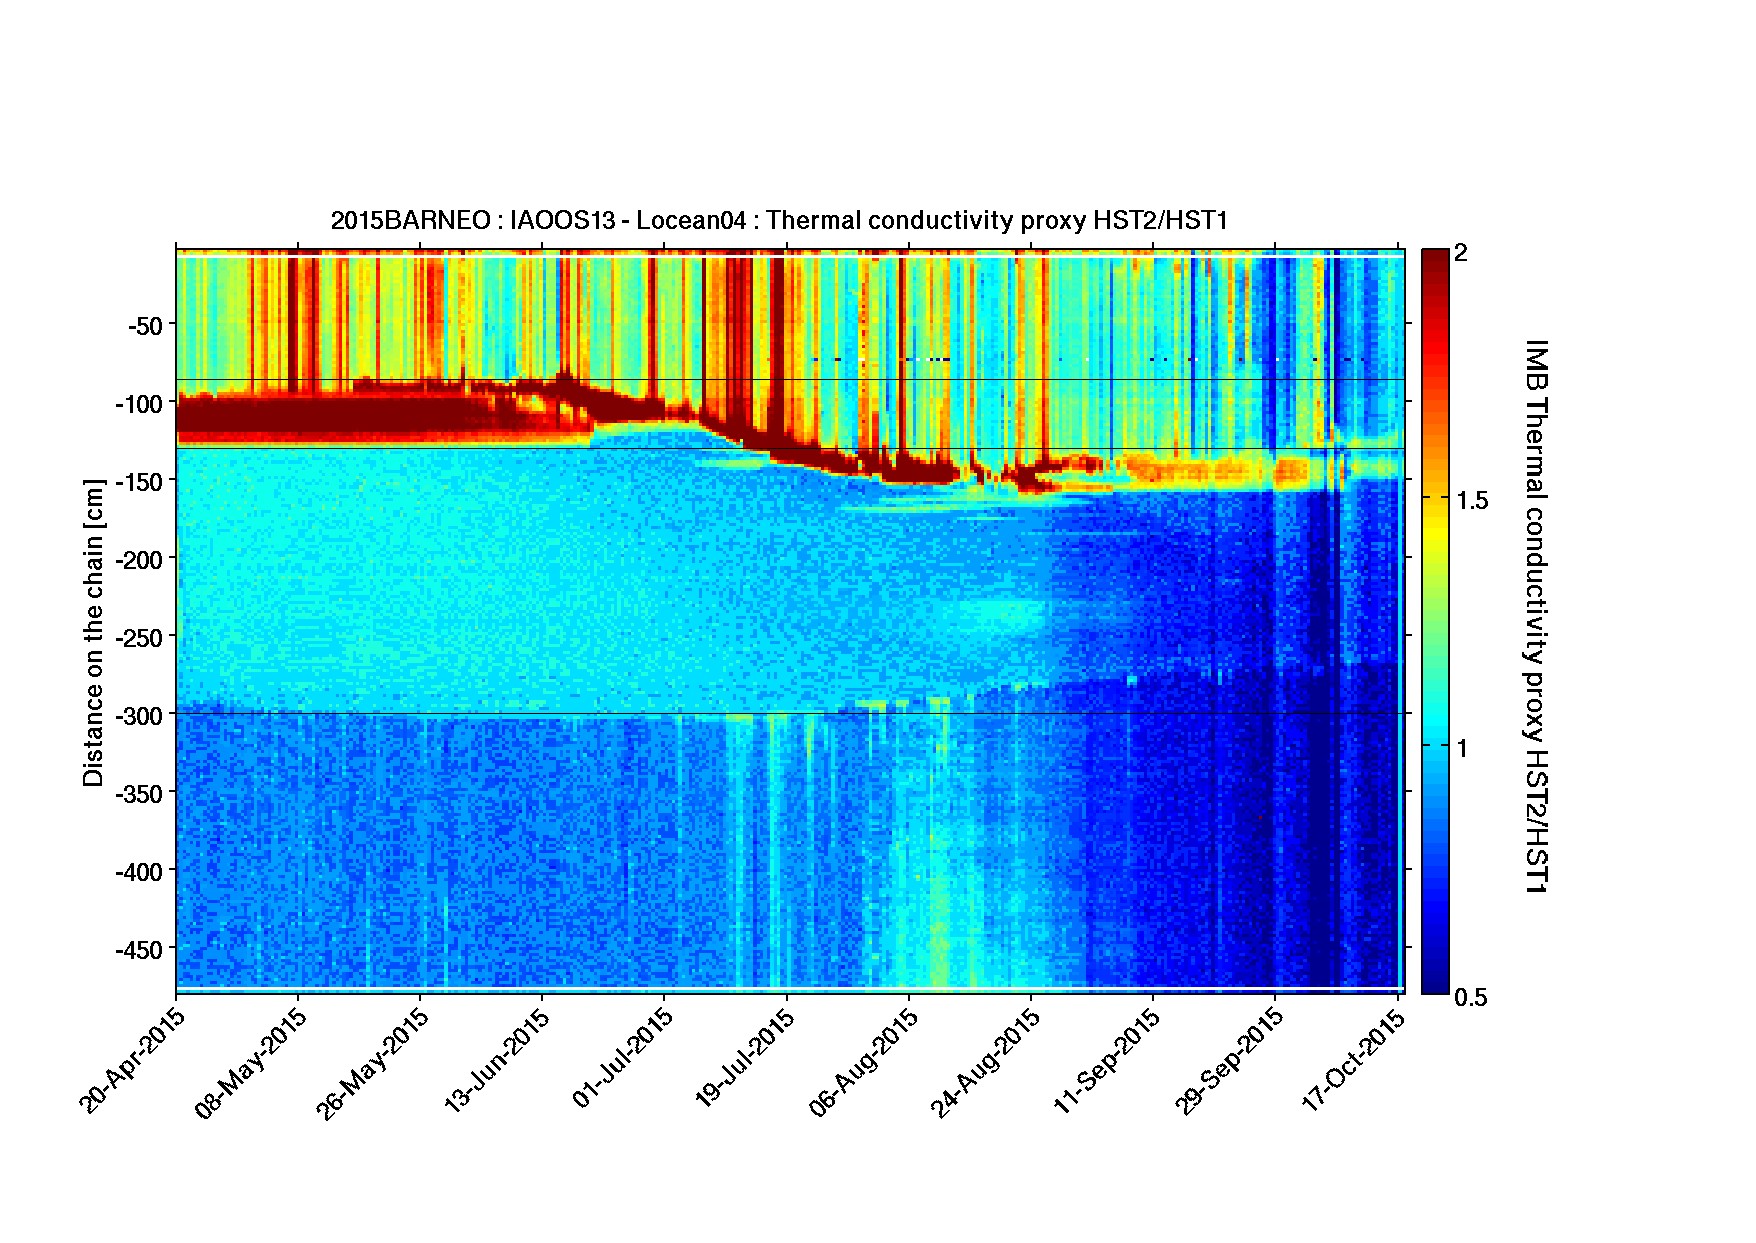Click the colorbar tick label 1.5
The width and height of the screenshot is (1756, 1243).
(x=1471, y=501)
